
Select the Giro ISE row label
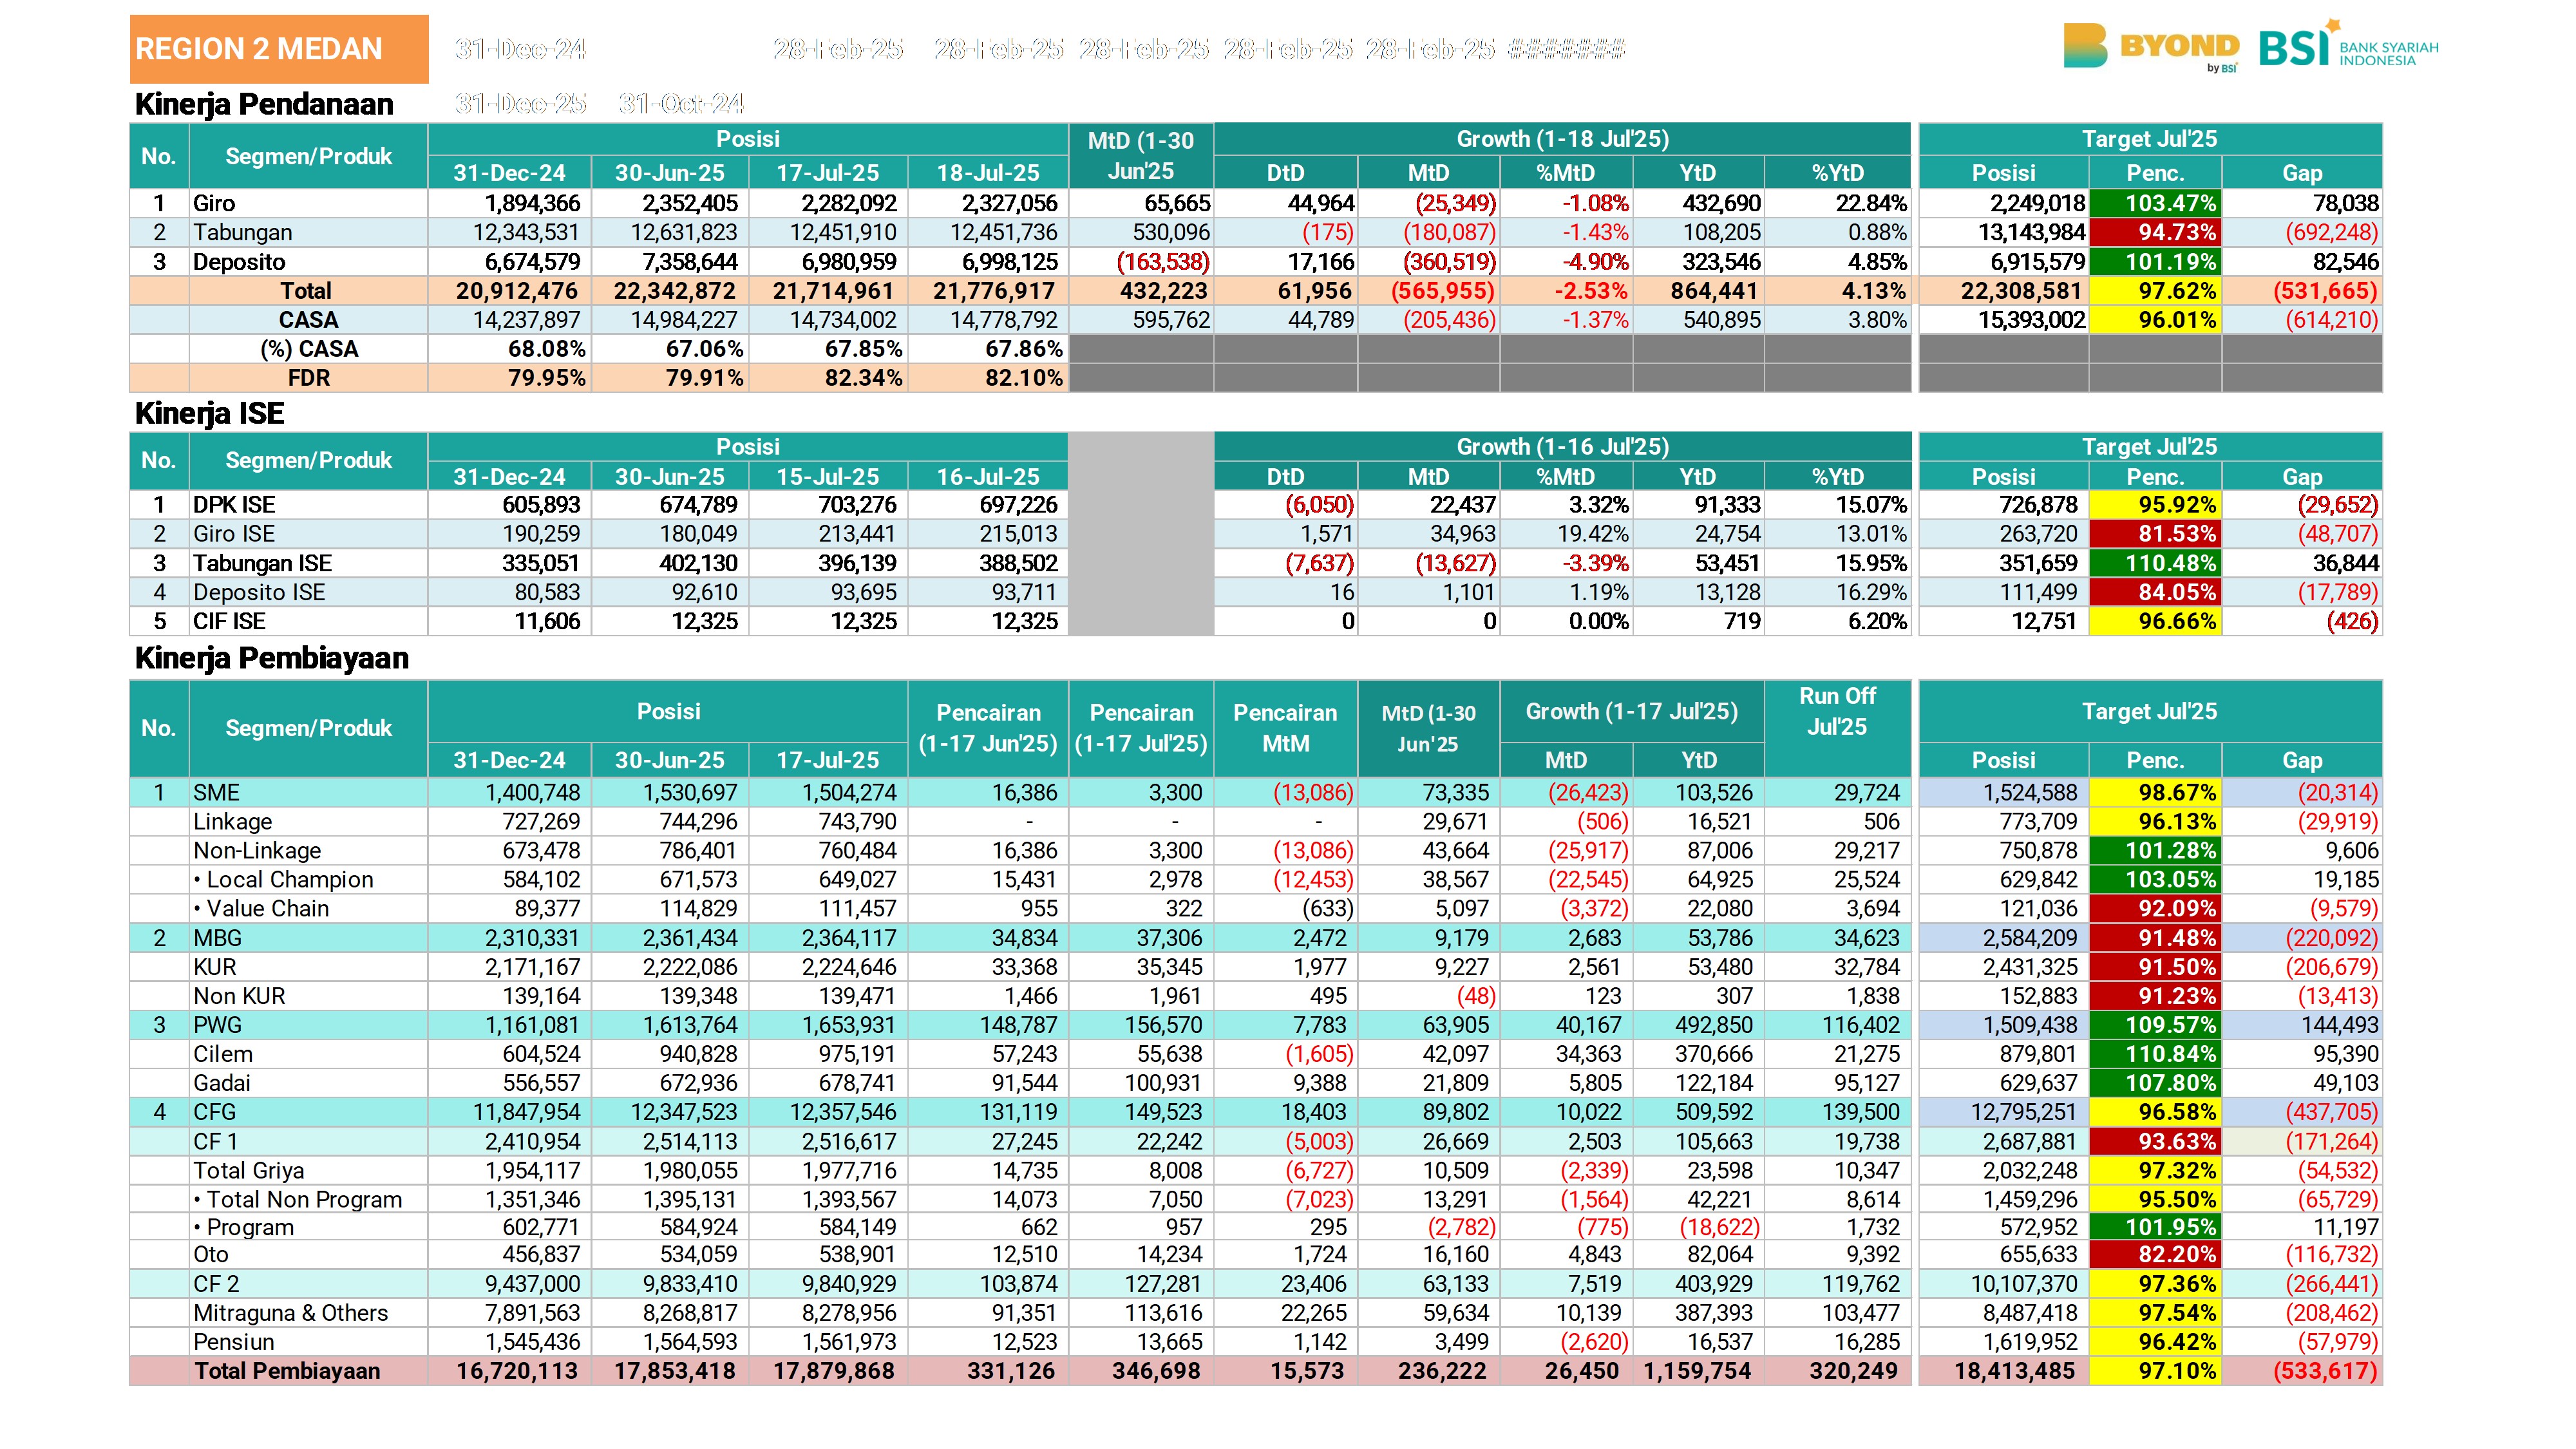(234, 534)
